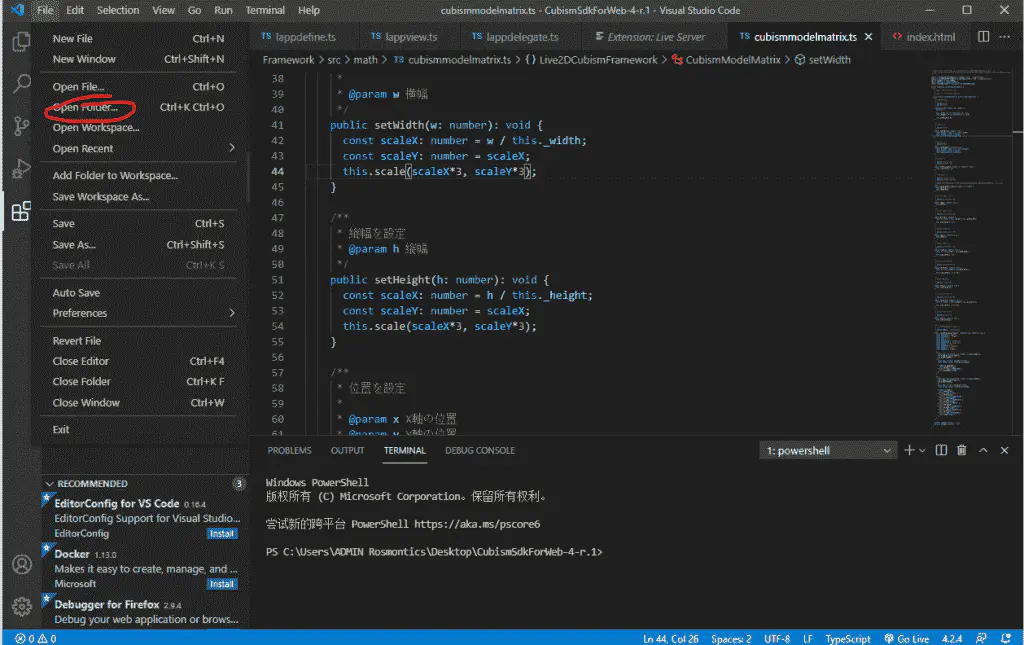This screenshot has width=1024, height=645.
Task: Expand Open Recent submenu
Action: (x=138, y=148)
